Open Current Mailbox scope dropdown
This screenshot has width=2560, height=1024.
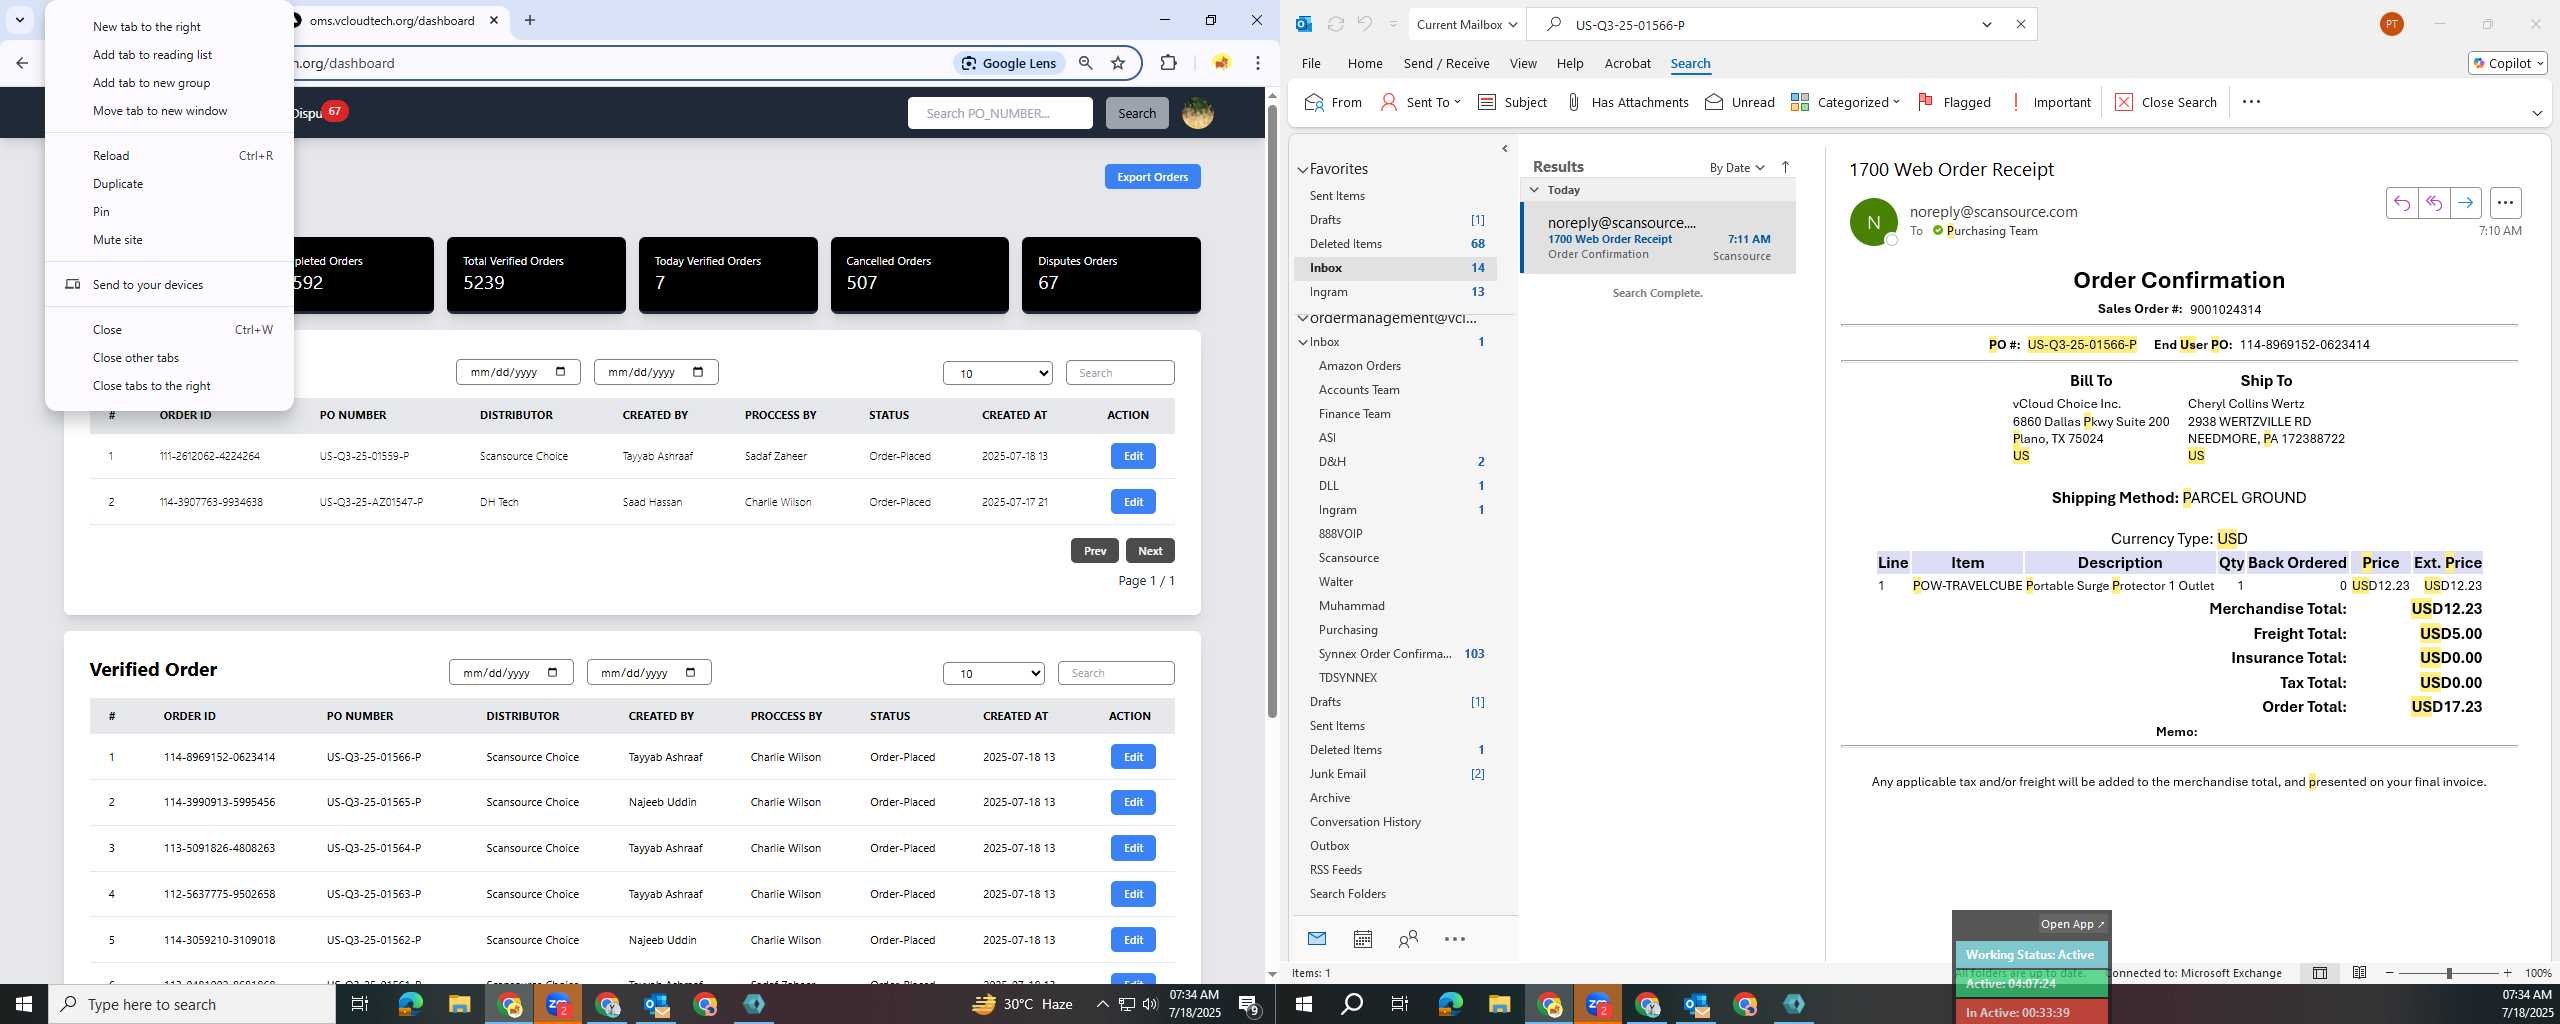pyautogui.click(x=1467, y=24)
